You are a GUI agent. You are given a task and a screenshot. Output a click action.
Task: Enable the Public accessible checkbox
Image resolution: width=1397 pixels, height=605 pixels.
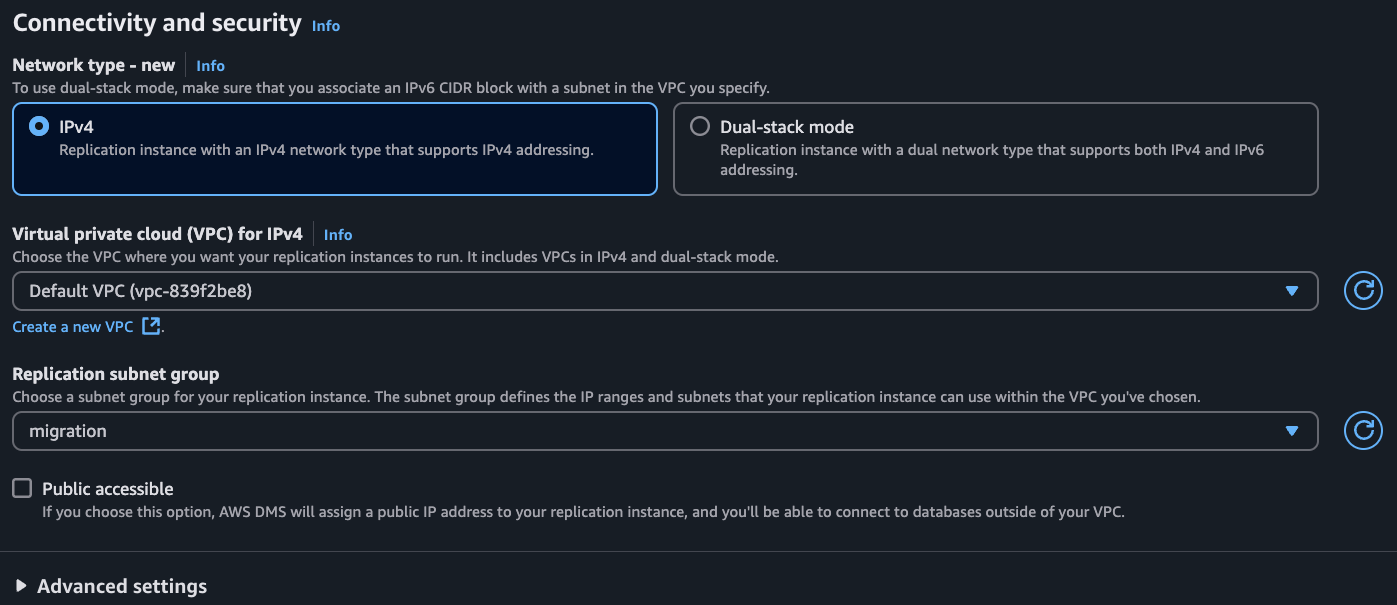click(x=22, y=488)
